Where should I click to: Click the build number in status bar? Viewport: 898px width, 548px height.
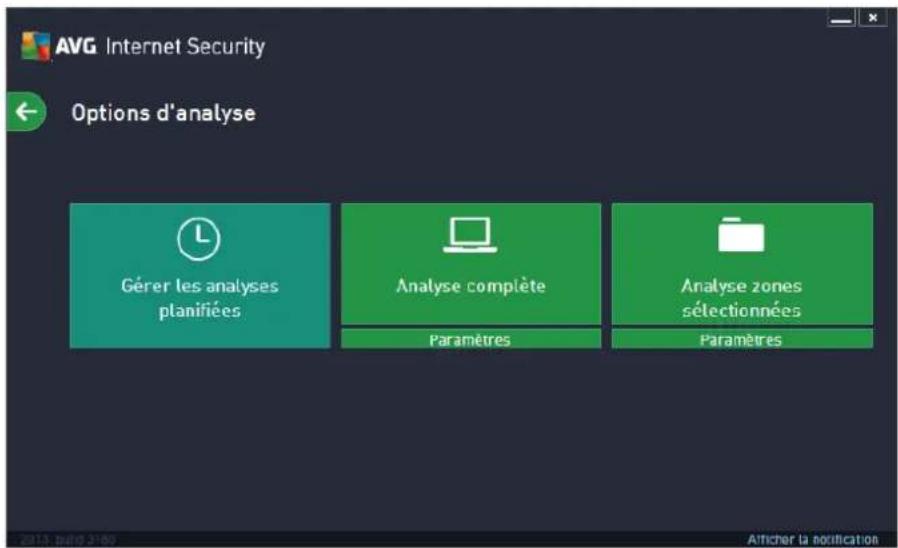pos(68,539)
